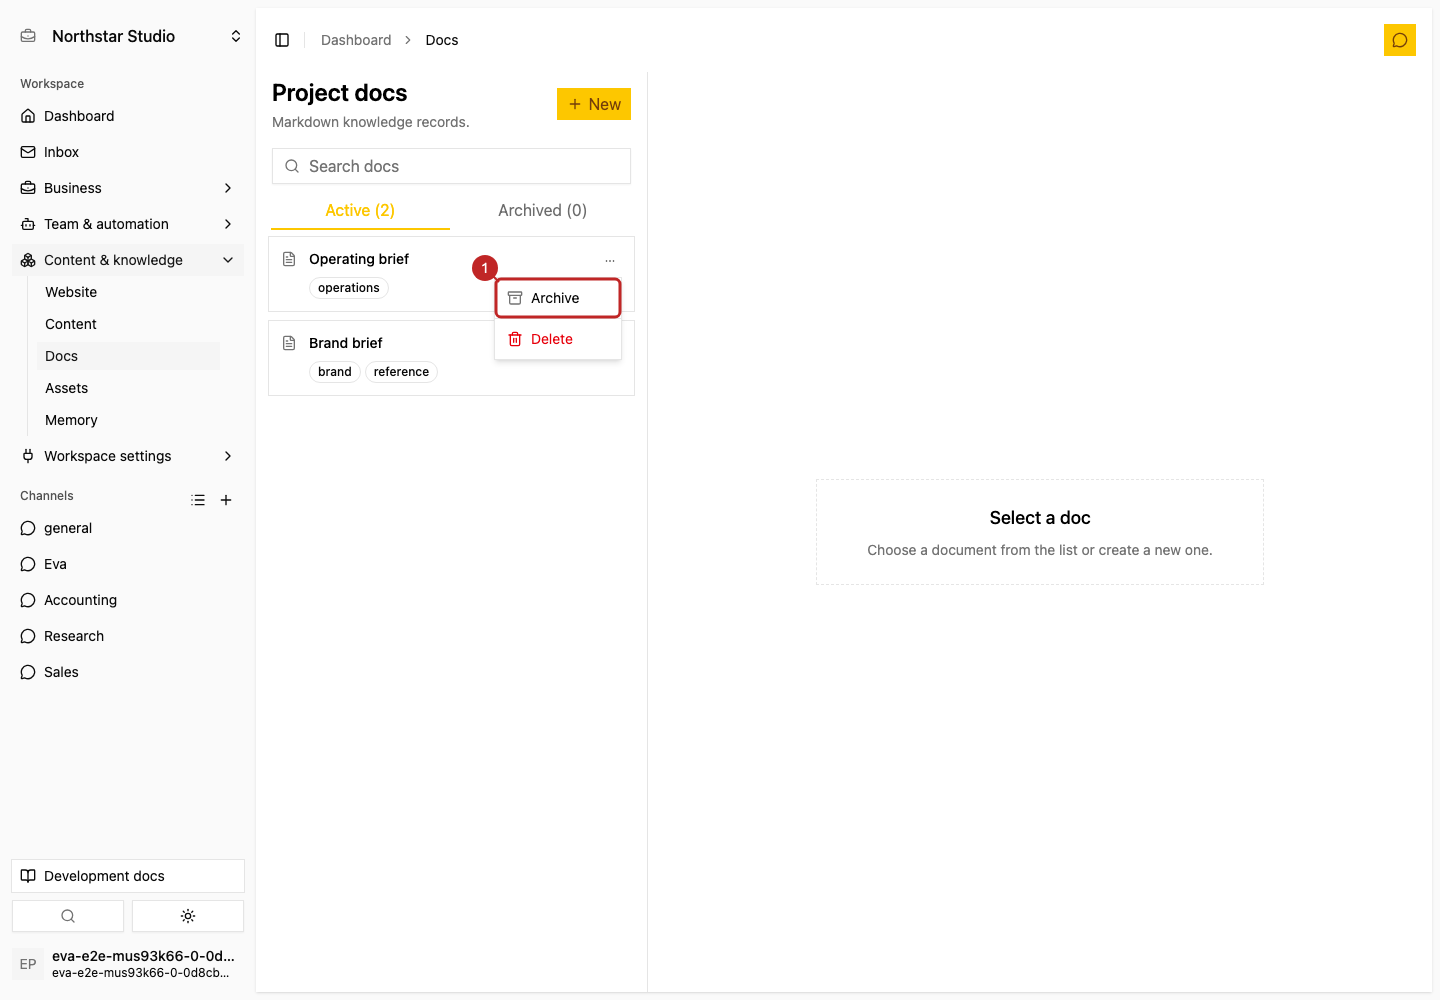Click the Brand brief document icon
Image resolution: width=1440 pixels, height=1000 pixels.
point(289,343)
